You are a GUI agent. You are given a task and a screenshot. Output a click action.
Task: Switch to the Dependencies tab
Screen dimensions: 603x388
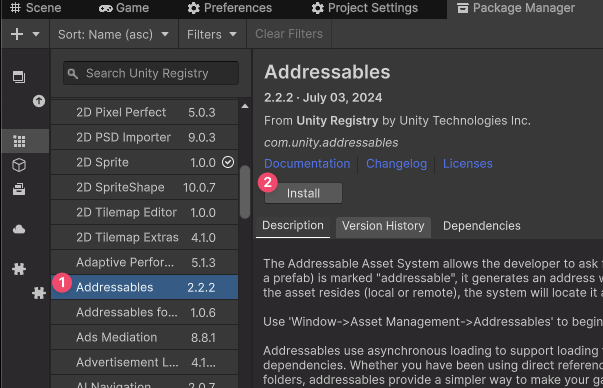coord(481,226)
